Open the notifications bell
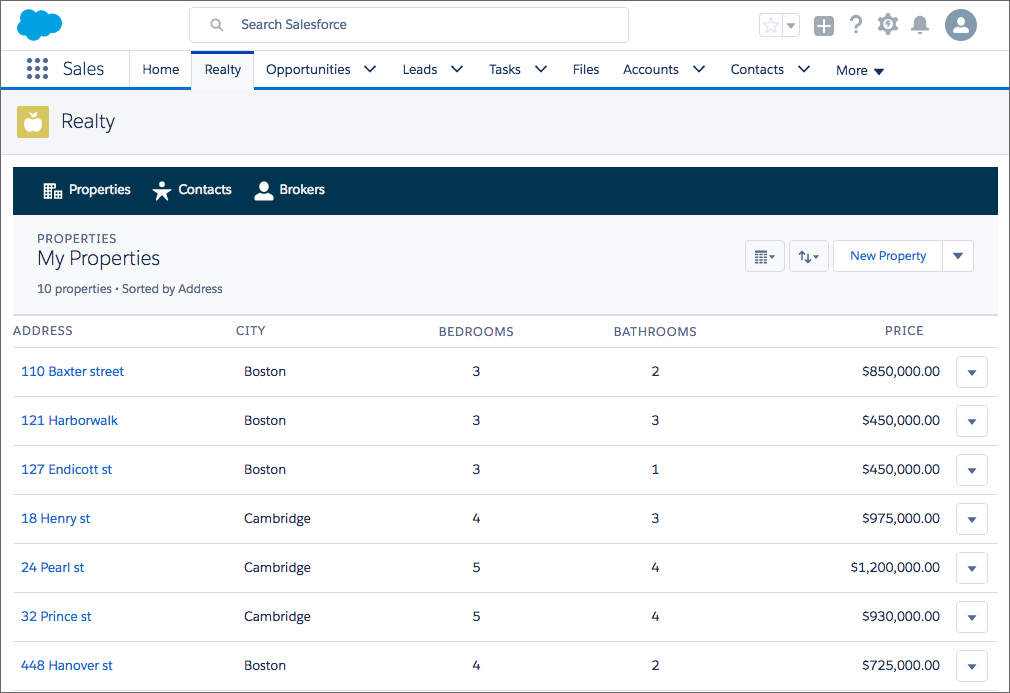 [x=920, y=25]
